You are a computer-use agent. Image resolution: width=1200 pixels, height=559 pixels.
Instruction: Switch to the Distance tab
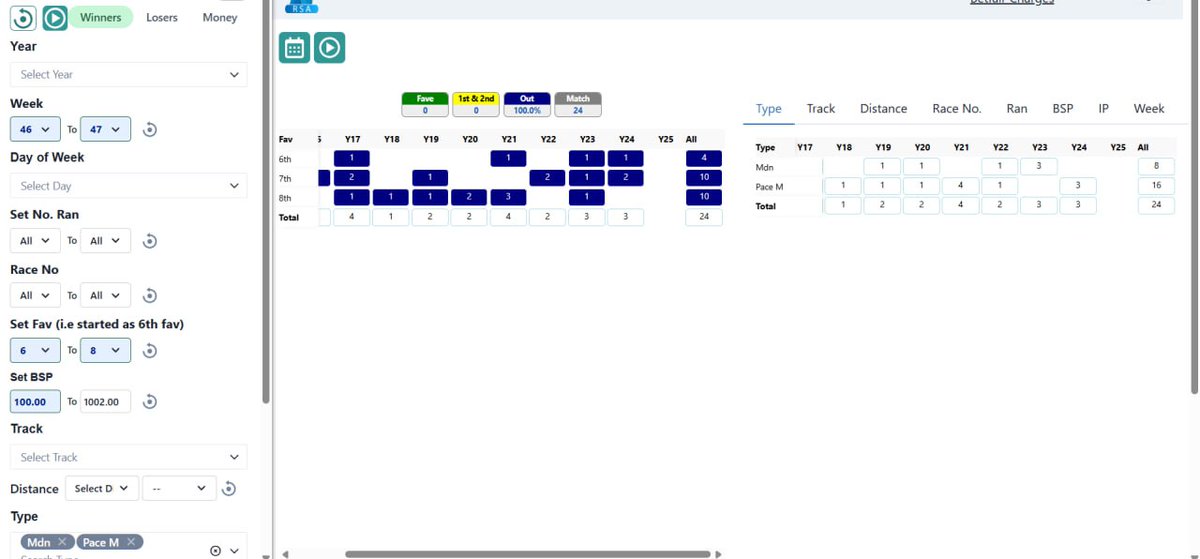tap(883, 108)
